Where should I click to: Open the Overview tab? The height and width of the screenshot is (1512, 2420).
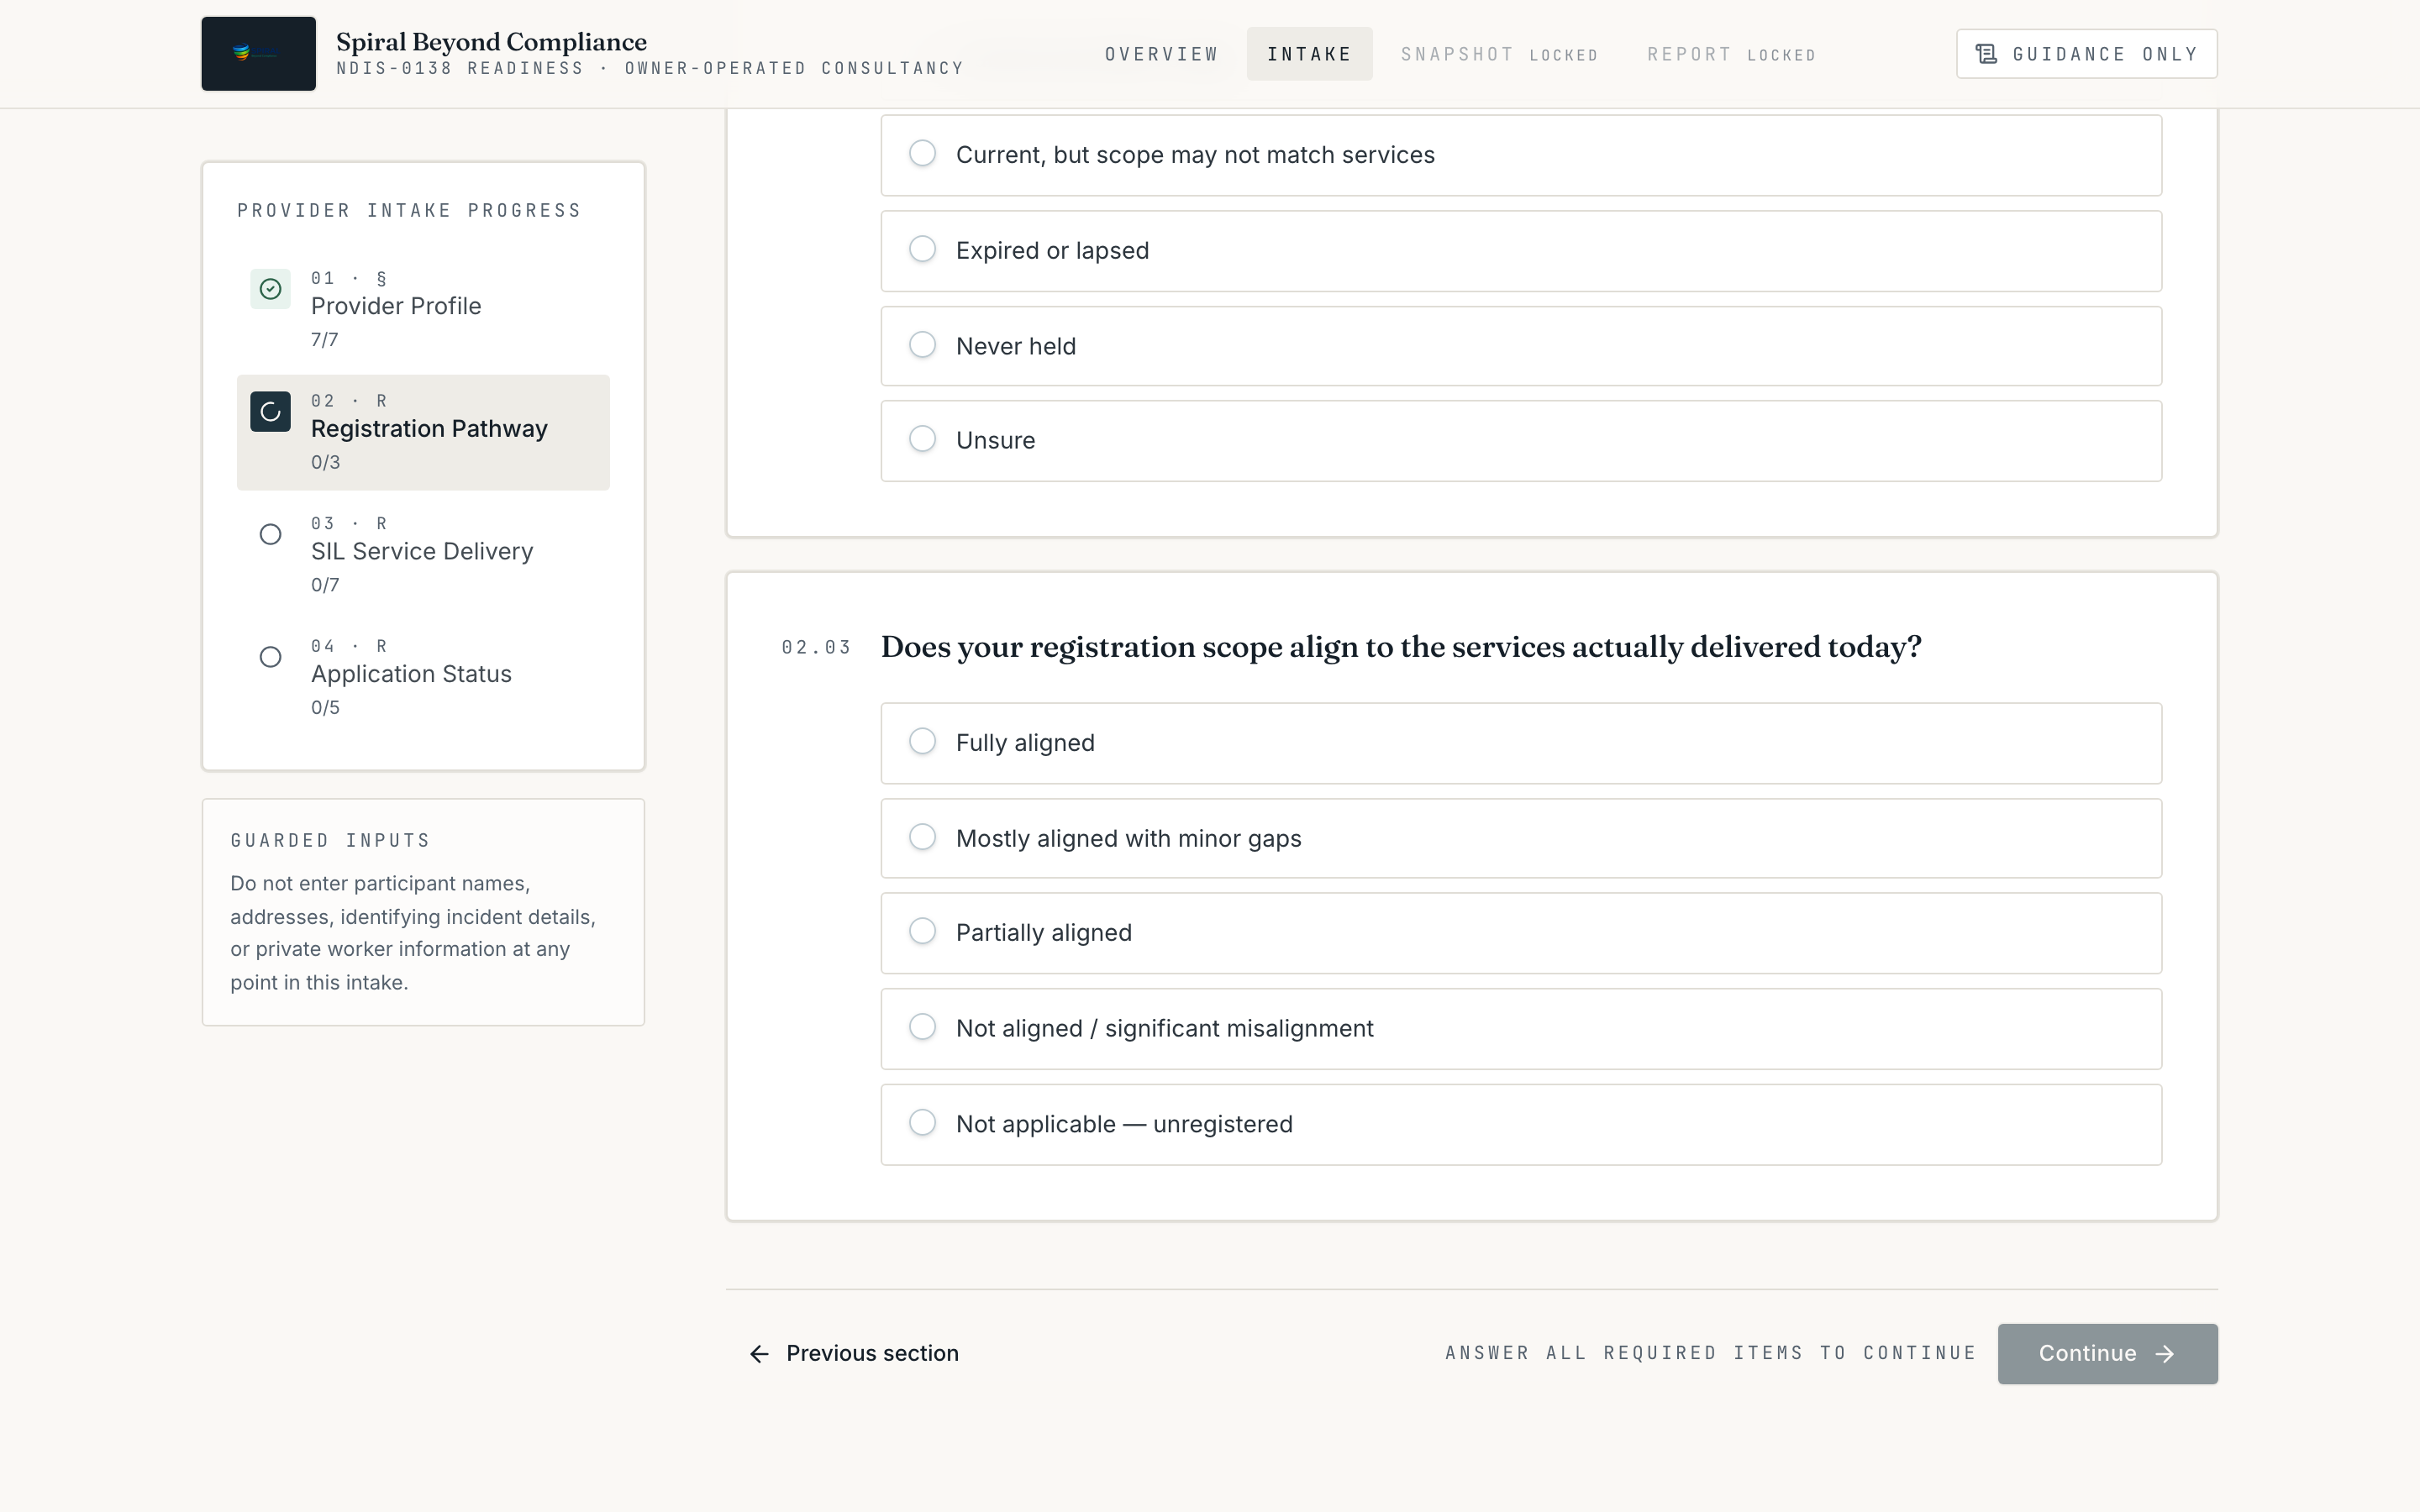(1161, 54)
